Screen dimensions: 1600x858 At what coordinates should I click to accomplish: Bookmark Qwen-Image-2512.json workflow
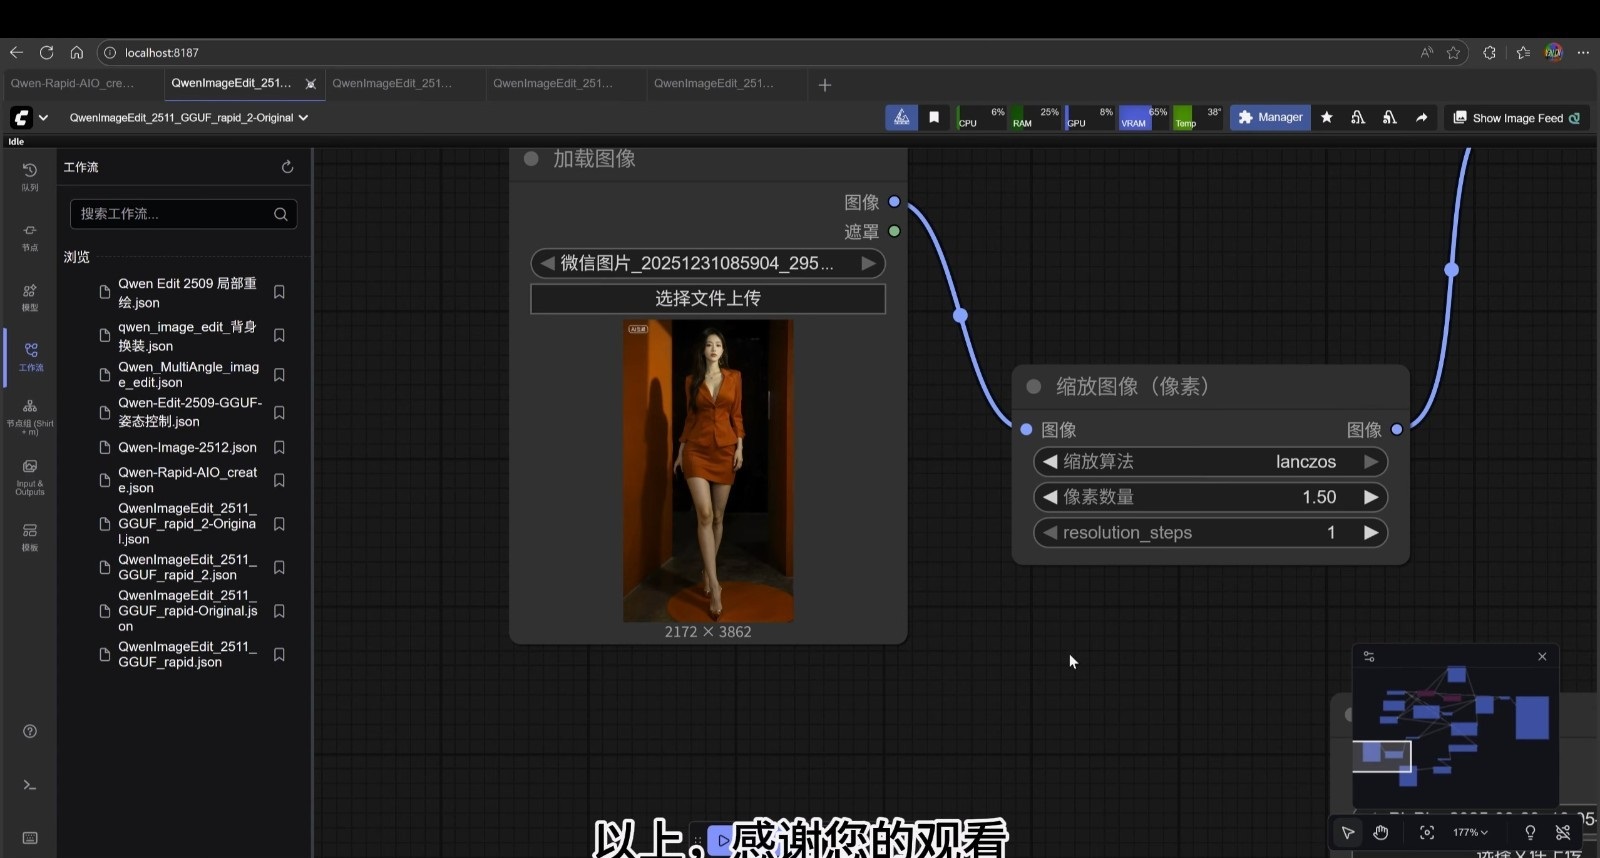click(280, 448)
